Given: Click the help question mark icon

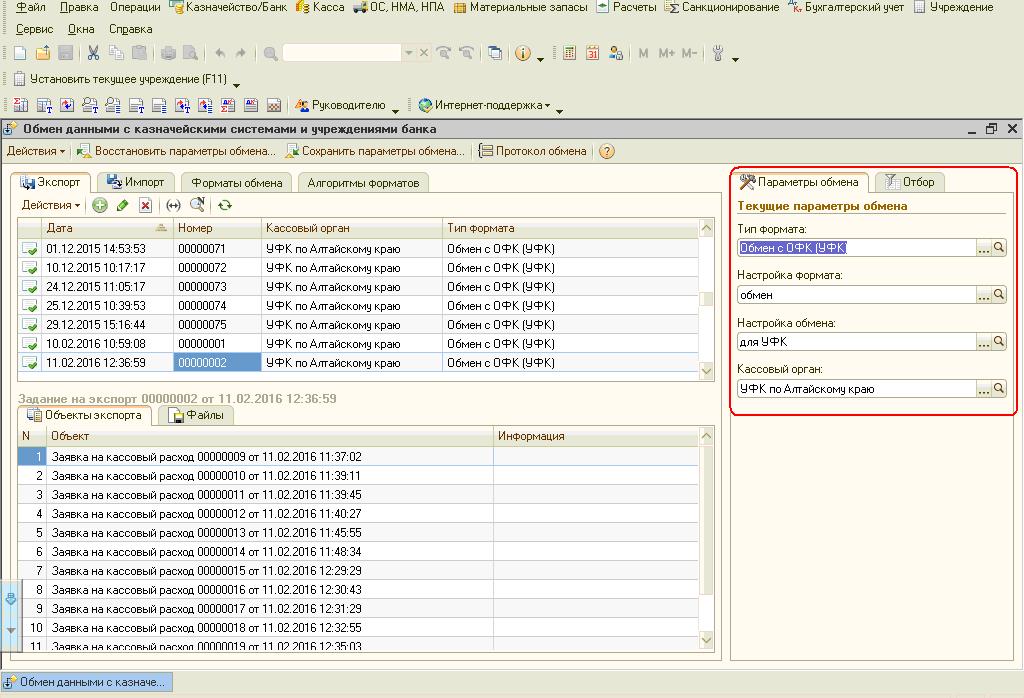Looking at the screenshot, I should [x=605, y=151].
